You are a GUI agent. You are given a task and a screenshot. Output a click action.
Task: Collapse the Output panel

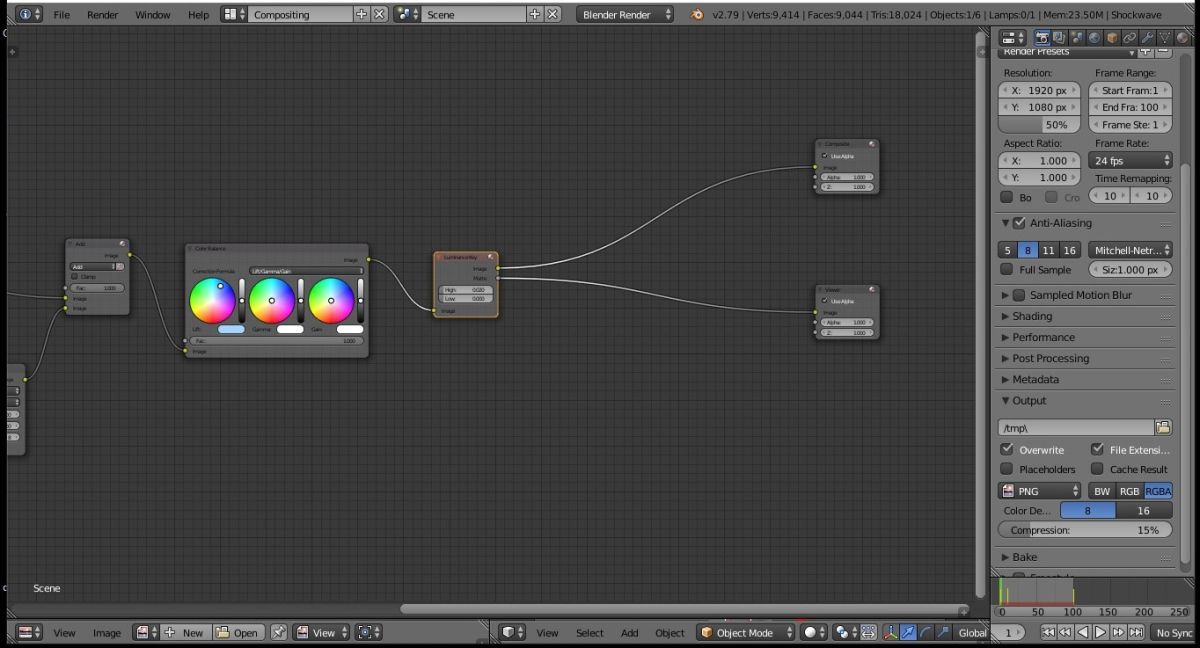[x=1029, y=400]
